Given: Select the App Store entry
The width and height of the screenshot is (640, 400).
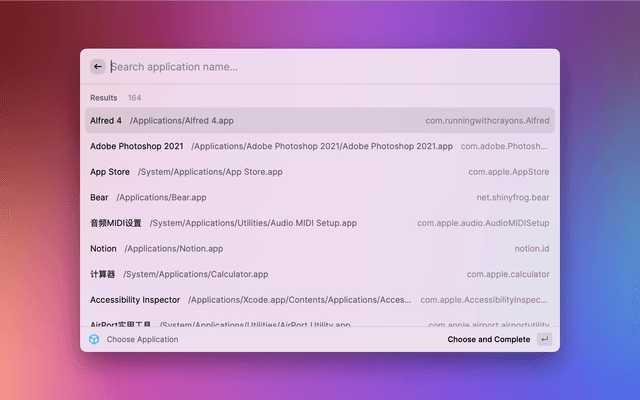Looking at the screenshot, I should click(110, 172).
